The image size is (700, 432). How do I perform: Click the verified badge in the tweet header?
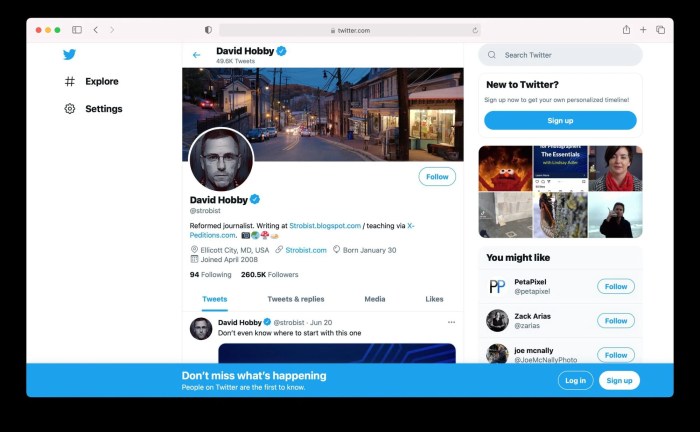(x=267, y=322)
